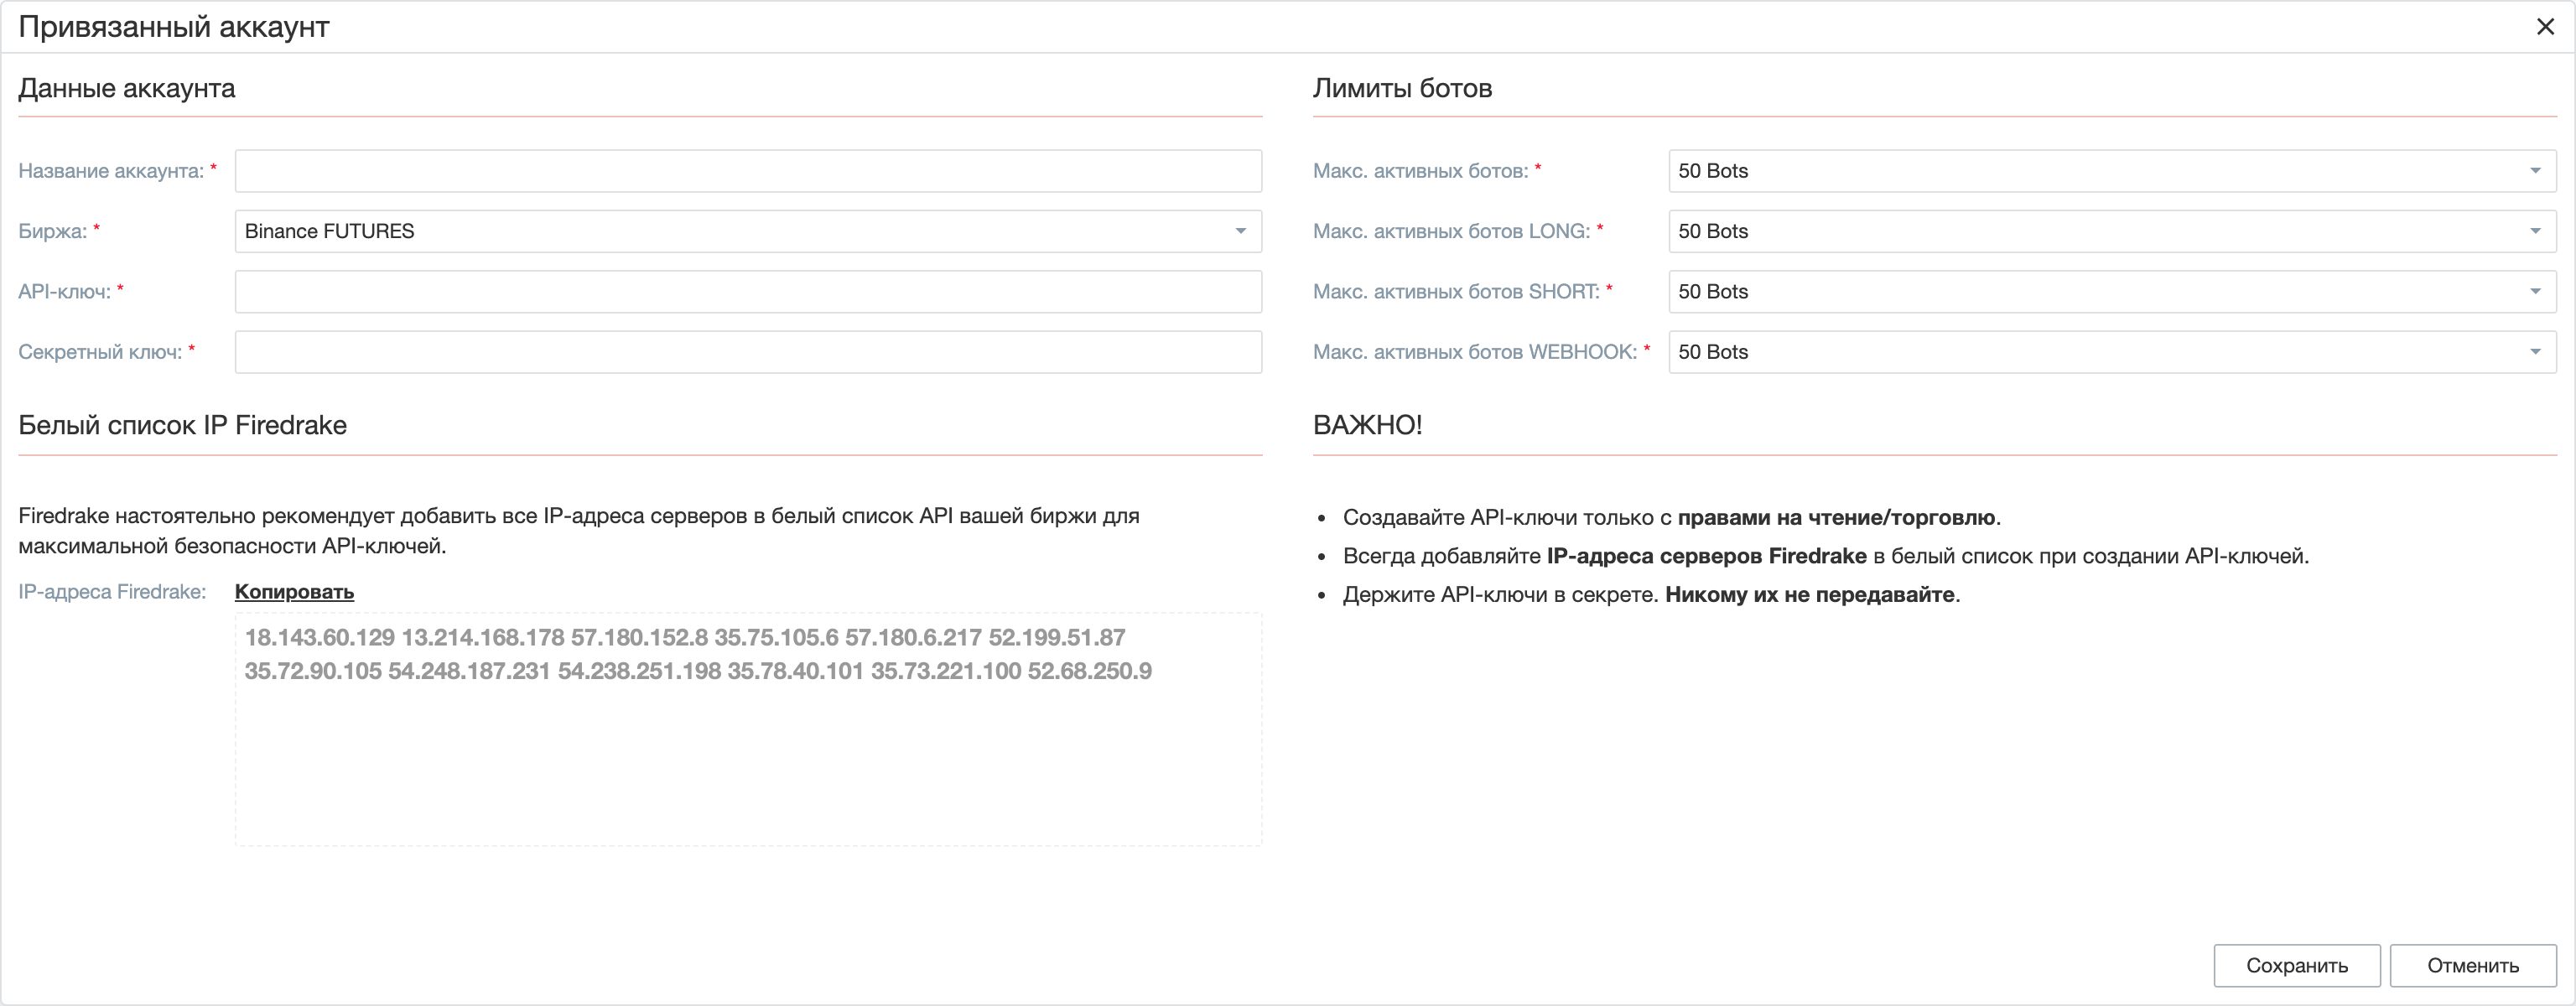Open the Макс. активных ботов dropdown
2576x1006 pixels.
click(x=2112, y=171)
